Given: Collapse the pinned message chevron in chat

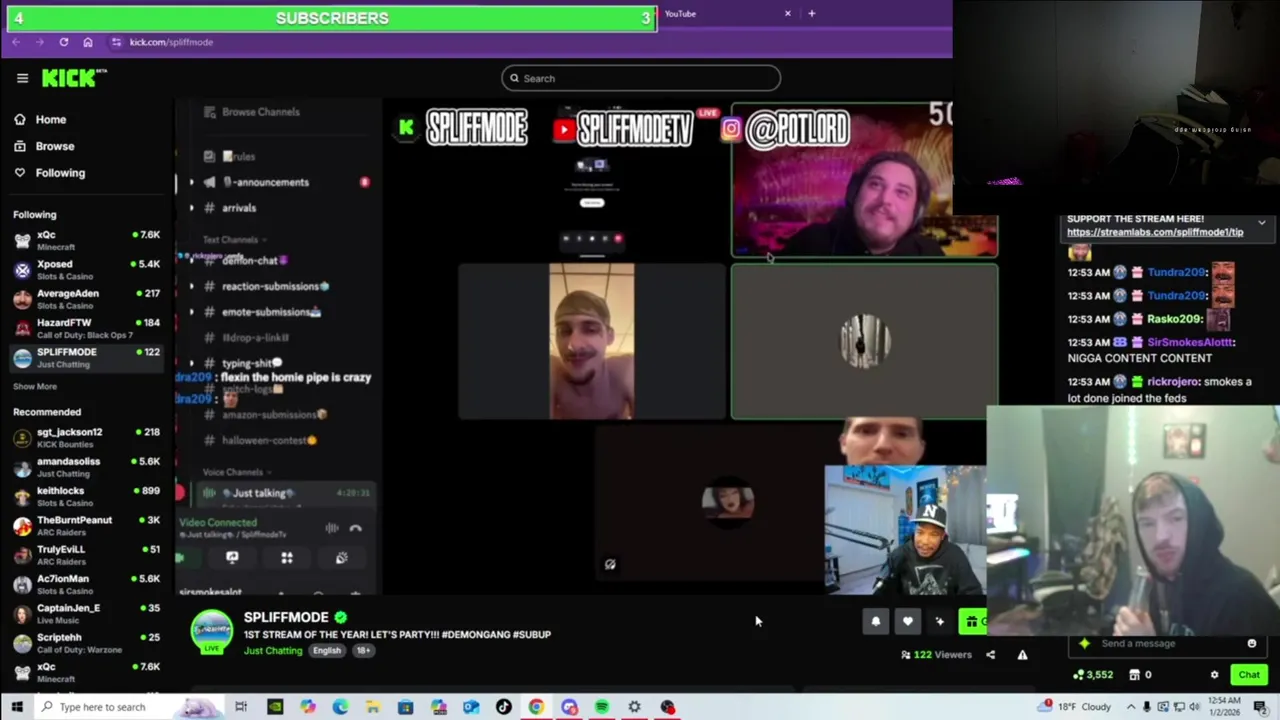Looking at the screenshot, I should click(1261, 223).
